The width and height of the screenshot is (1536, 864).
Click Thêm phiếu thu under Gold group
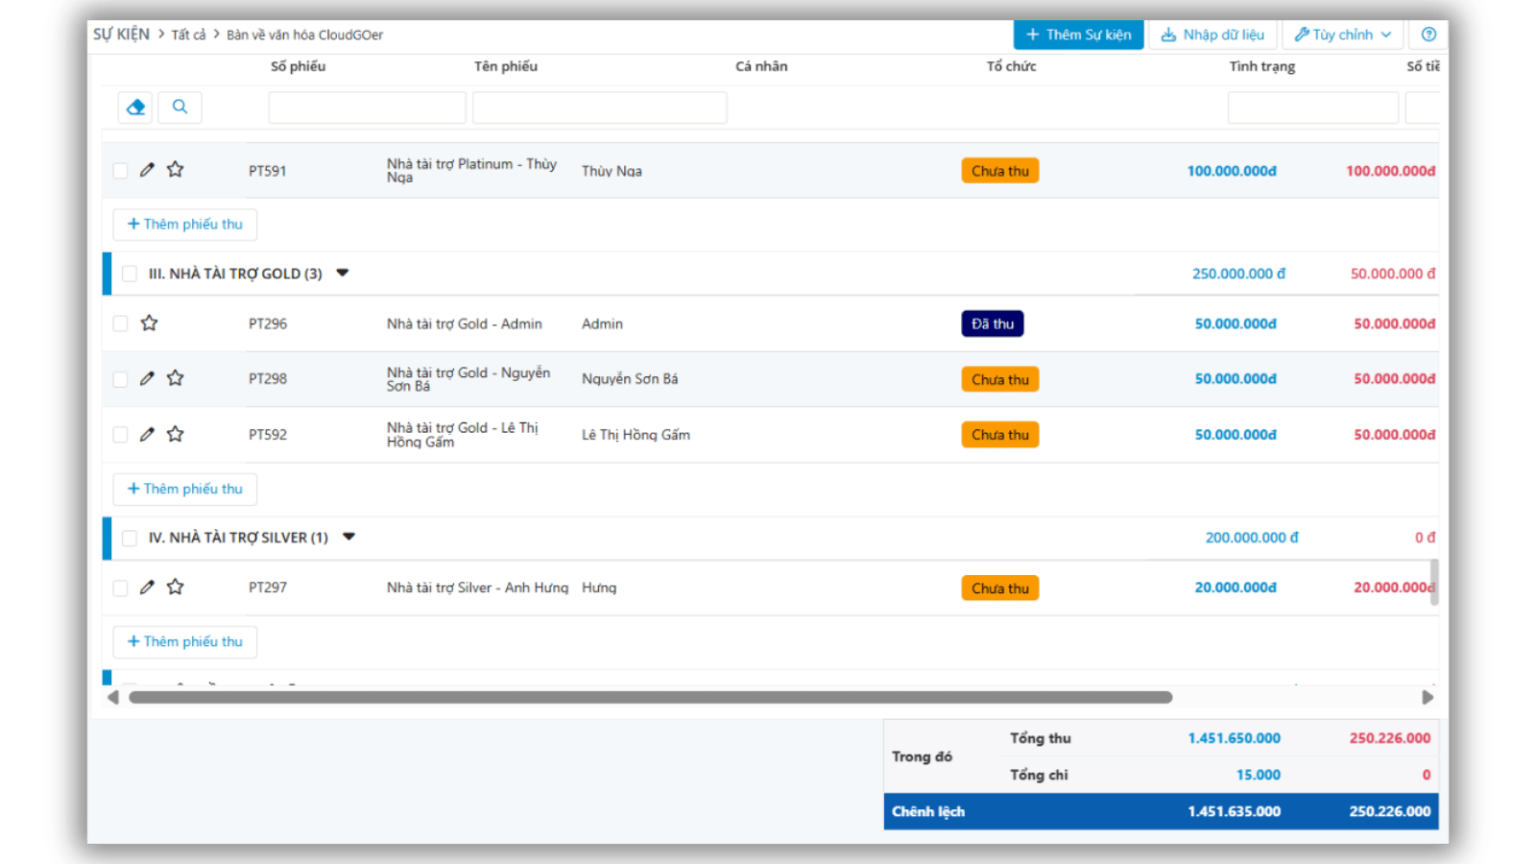tap(185, 489)
